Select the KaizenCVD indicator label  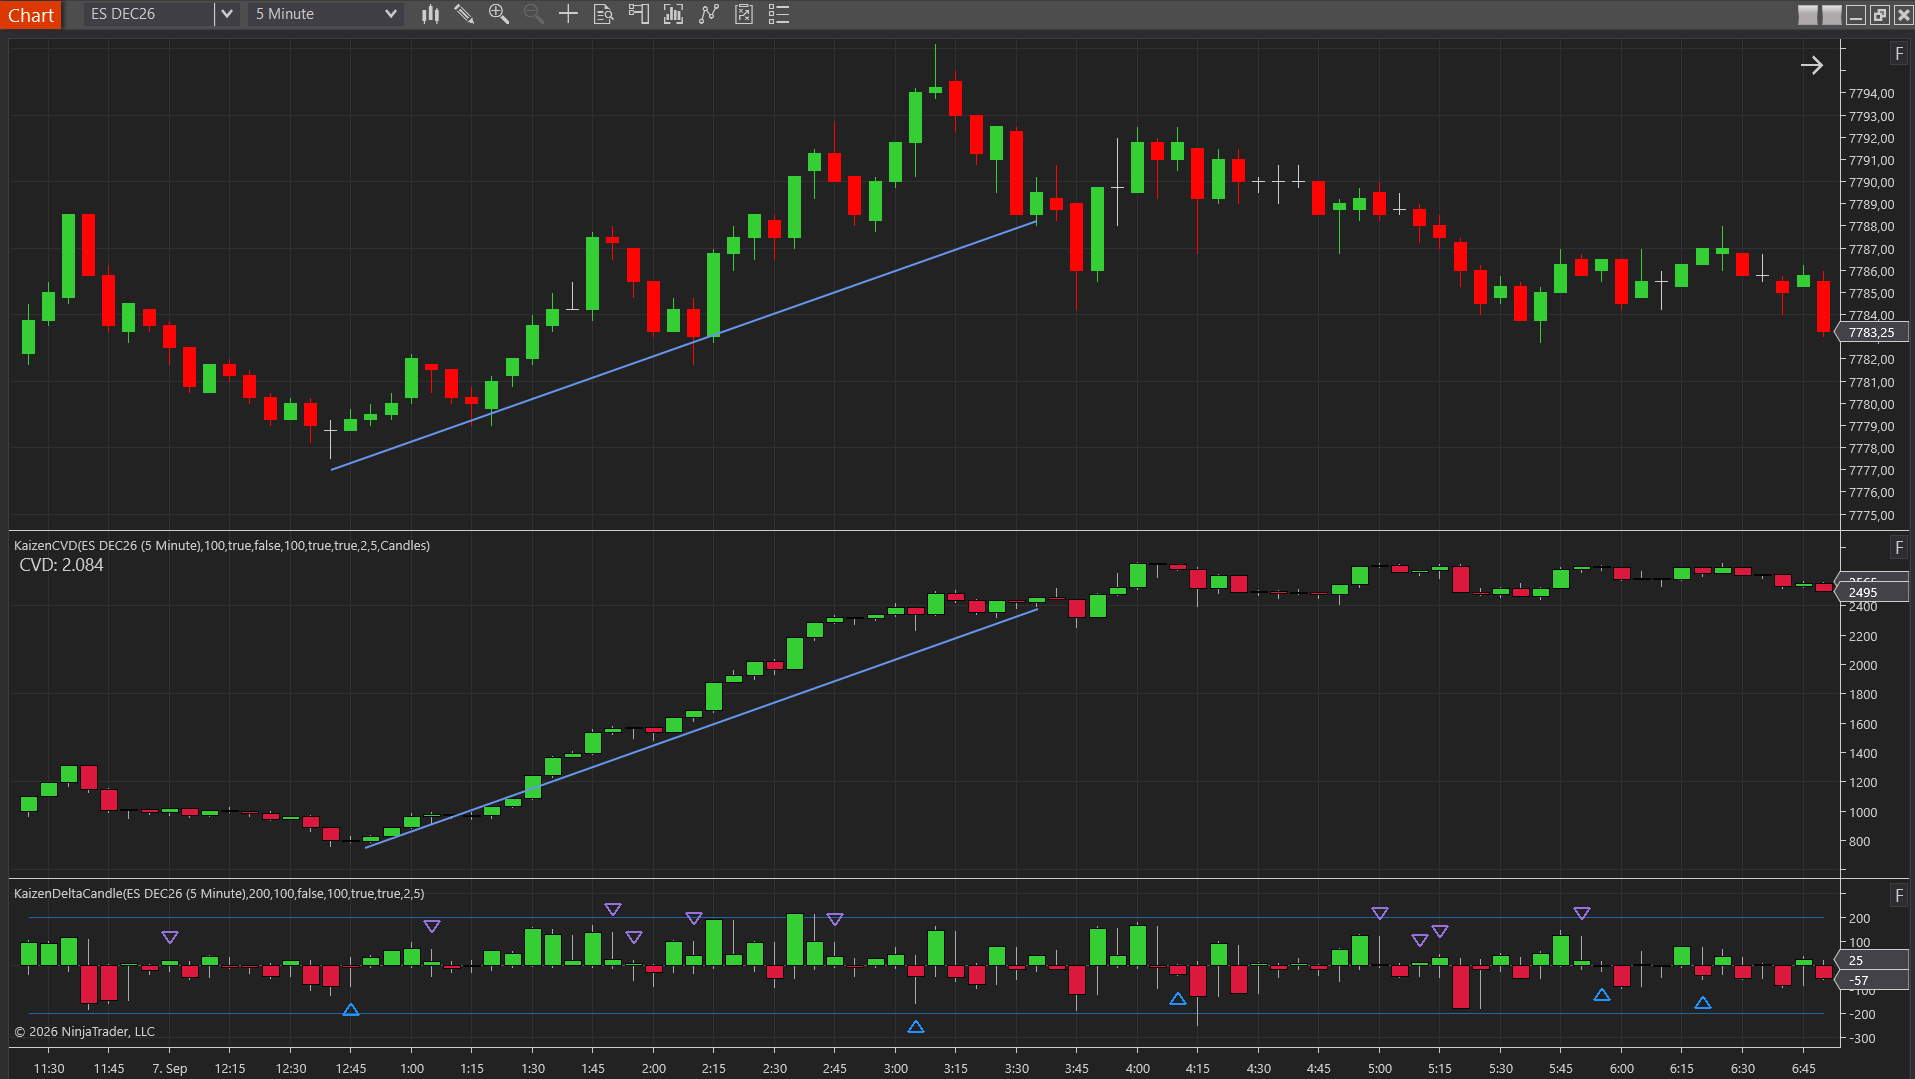[222, 545]
